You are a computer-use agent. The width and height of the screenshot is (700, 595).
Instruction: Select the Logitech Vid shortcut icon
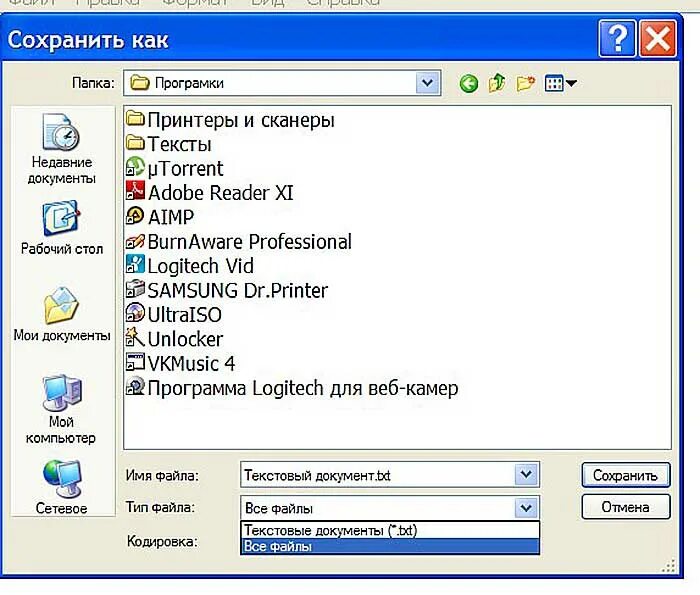click(135, 264)
